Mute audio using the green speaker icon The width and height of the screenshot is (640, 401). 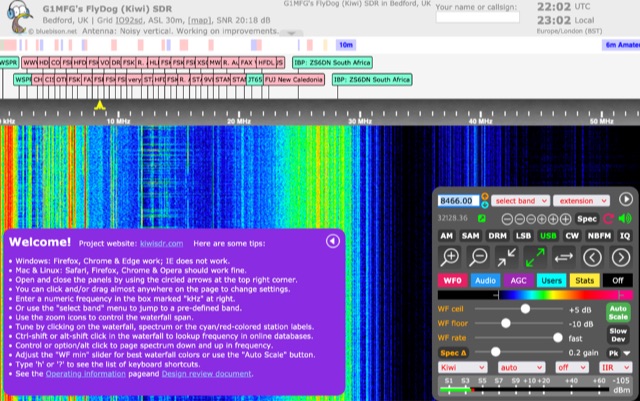[x=625, y=219]
